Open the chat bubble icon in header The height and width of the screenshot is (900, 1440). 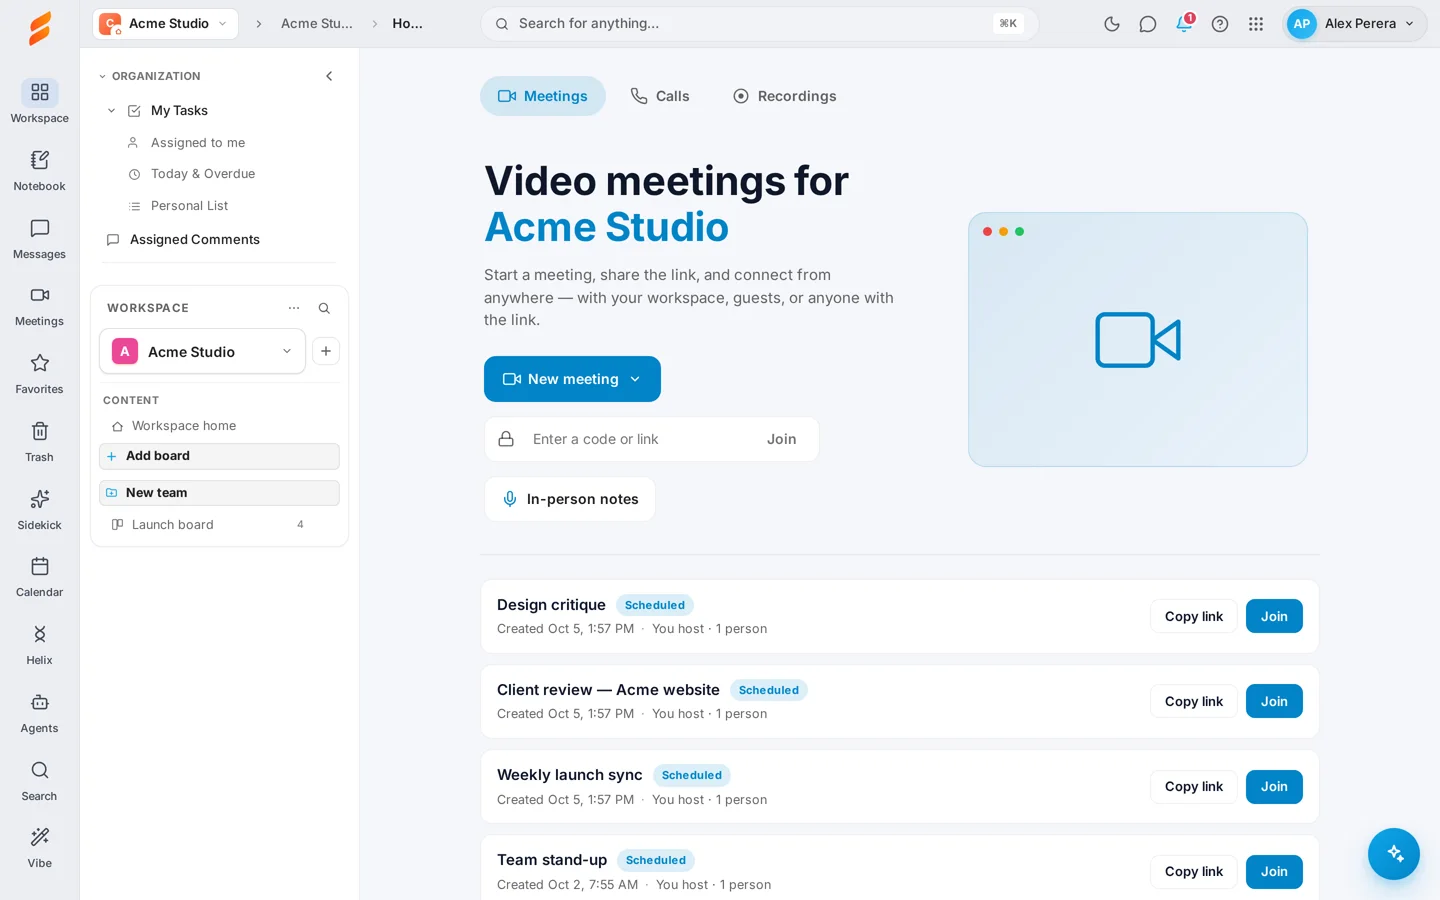[1148, 24]
